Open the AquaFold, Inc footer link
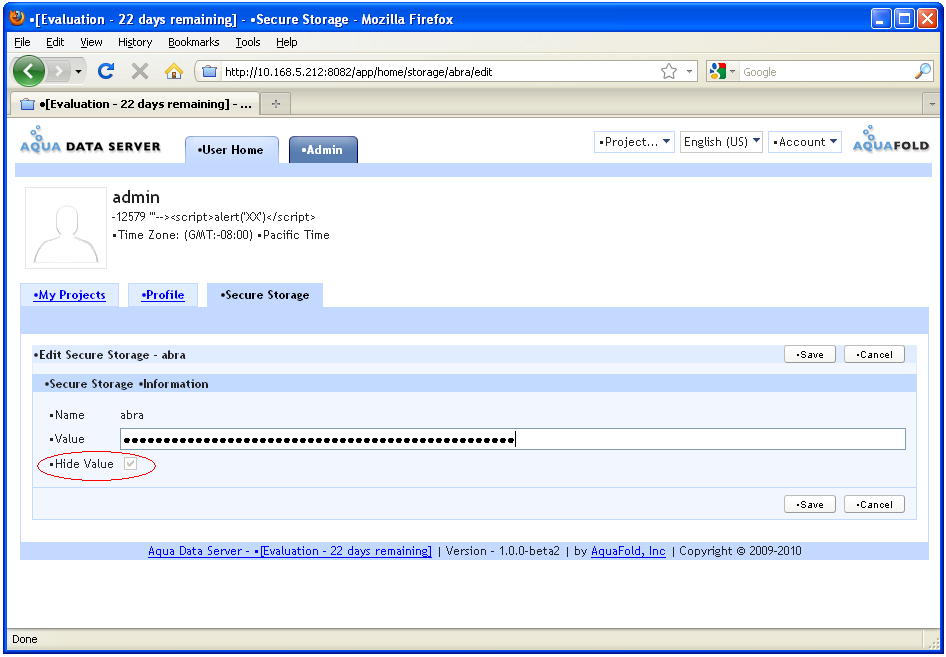Screen dimensions: 946x657 tap(628, 551)
